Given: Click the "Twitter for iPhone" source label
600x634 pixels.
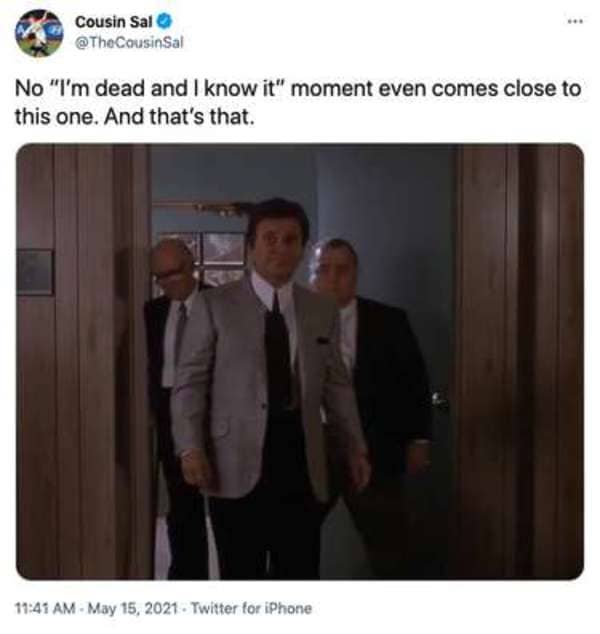Looking at the screenshot, I should pos(251,608).
